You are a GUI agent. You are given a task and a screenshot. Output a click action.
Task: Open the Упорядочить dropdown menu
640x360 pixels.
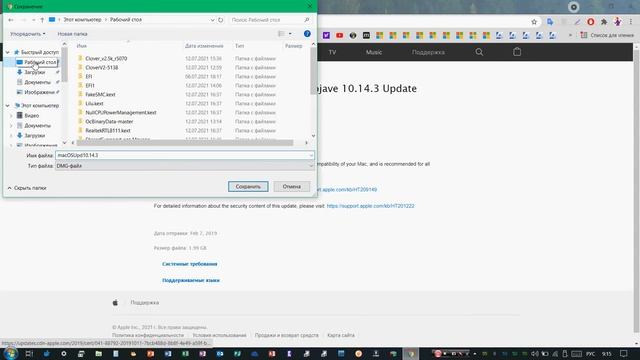pos(28,34)
